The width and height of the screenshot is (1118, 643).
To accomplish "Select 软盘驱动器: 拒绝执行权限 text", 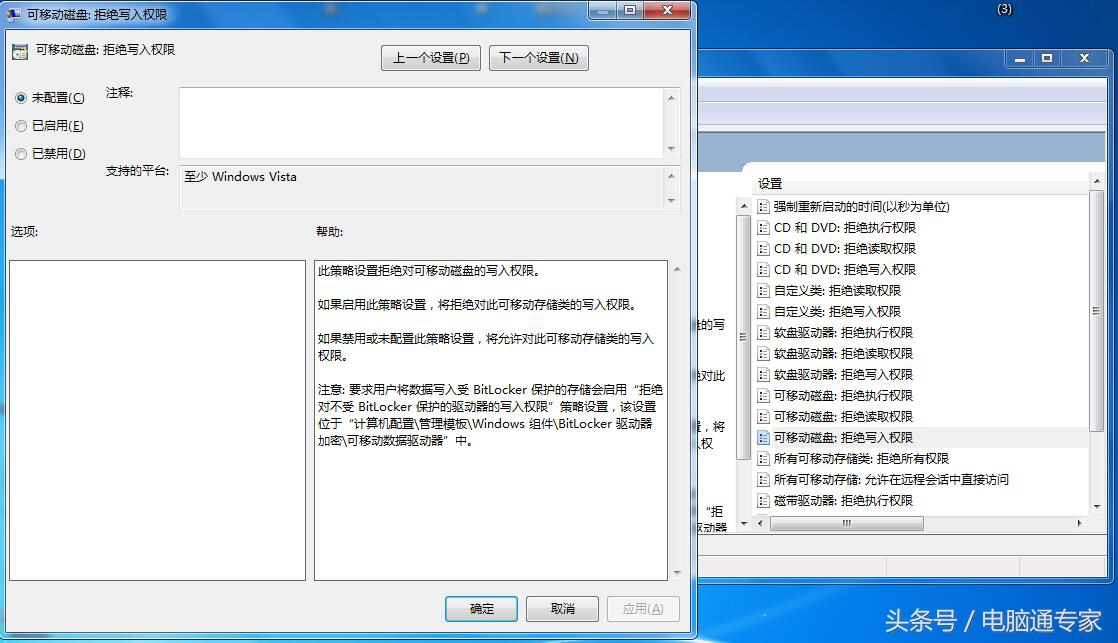I will tap(843, 333).
